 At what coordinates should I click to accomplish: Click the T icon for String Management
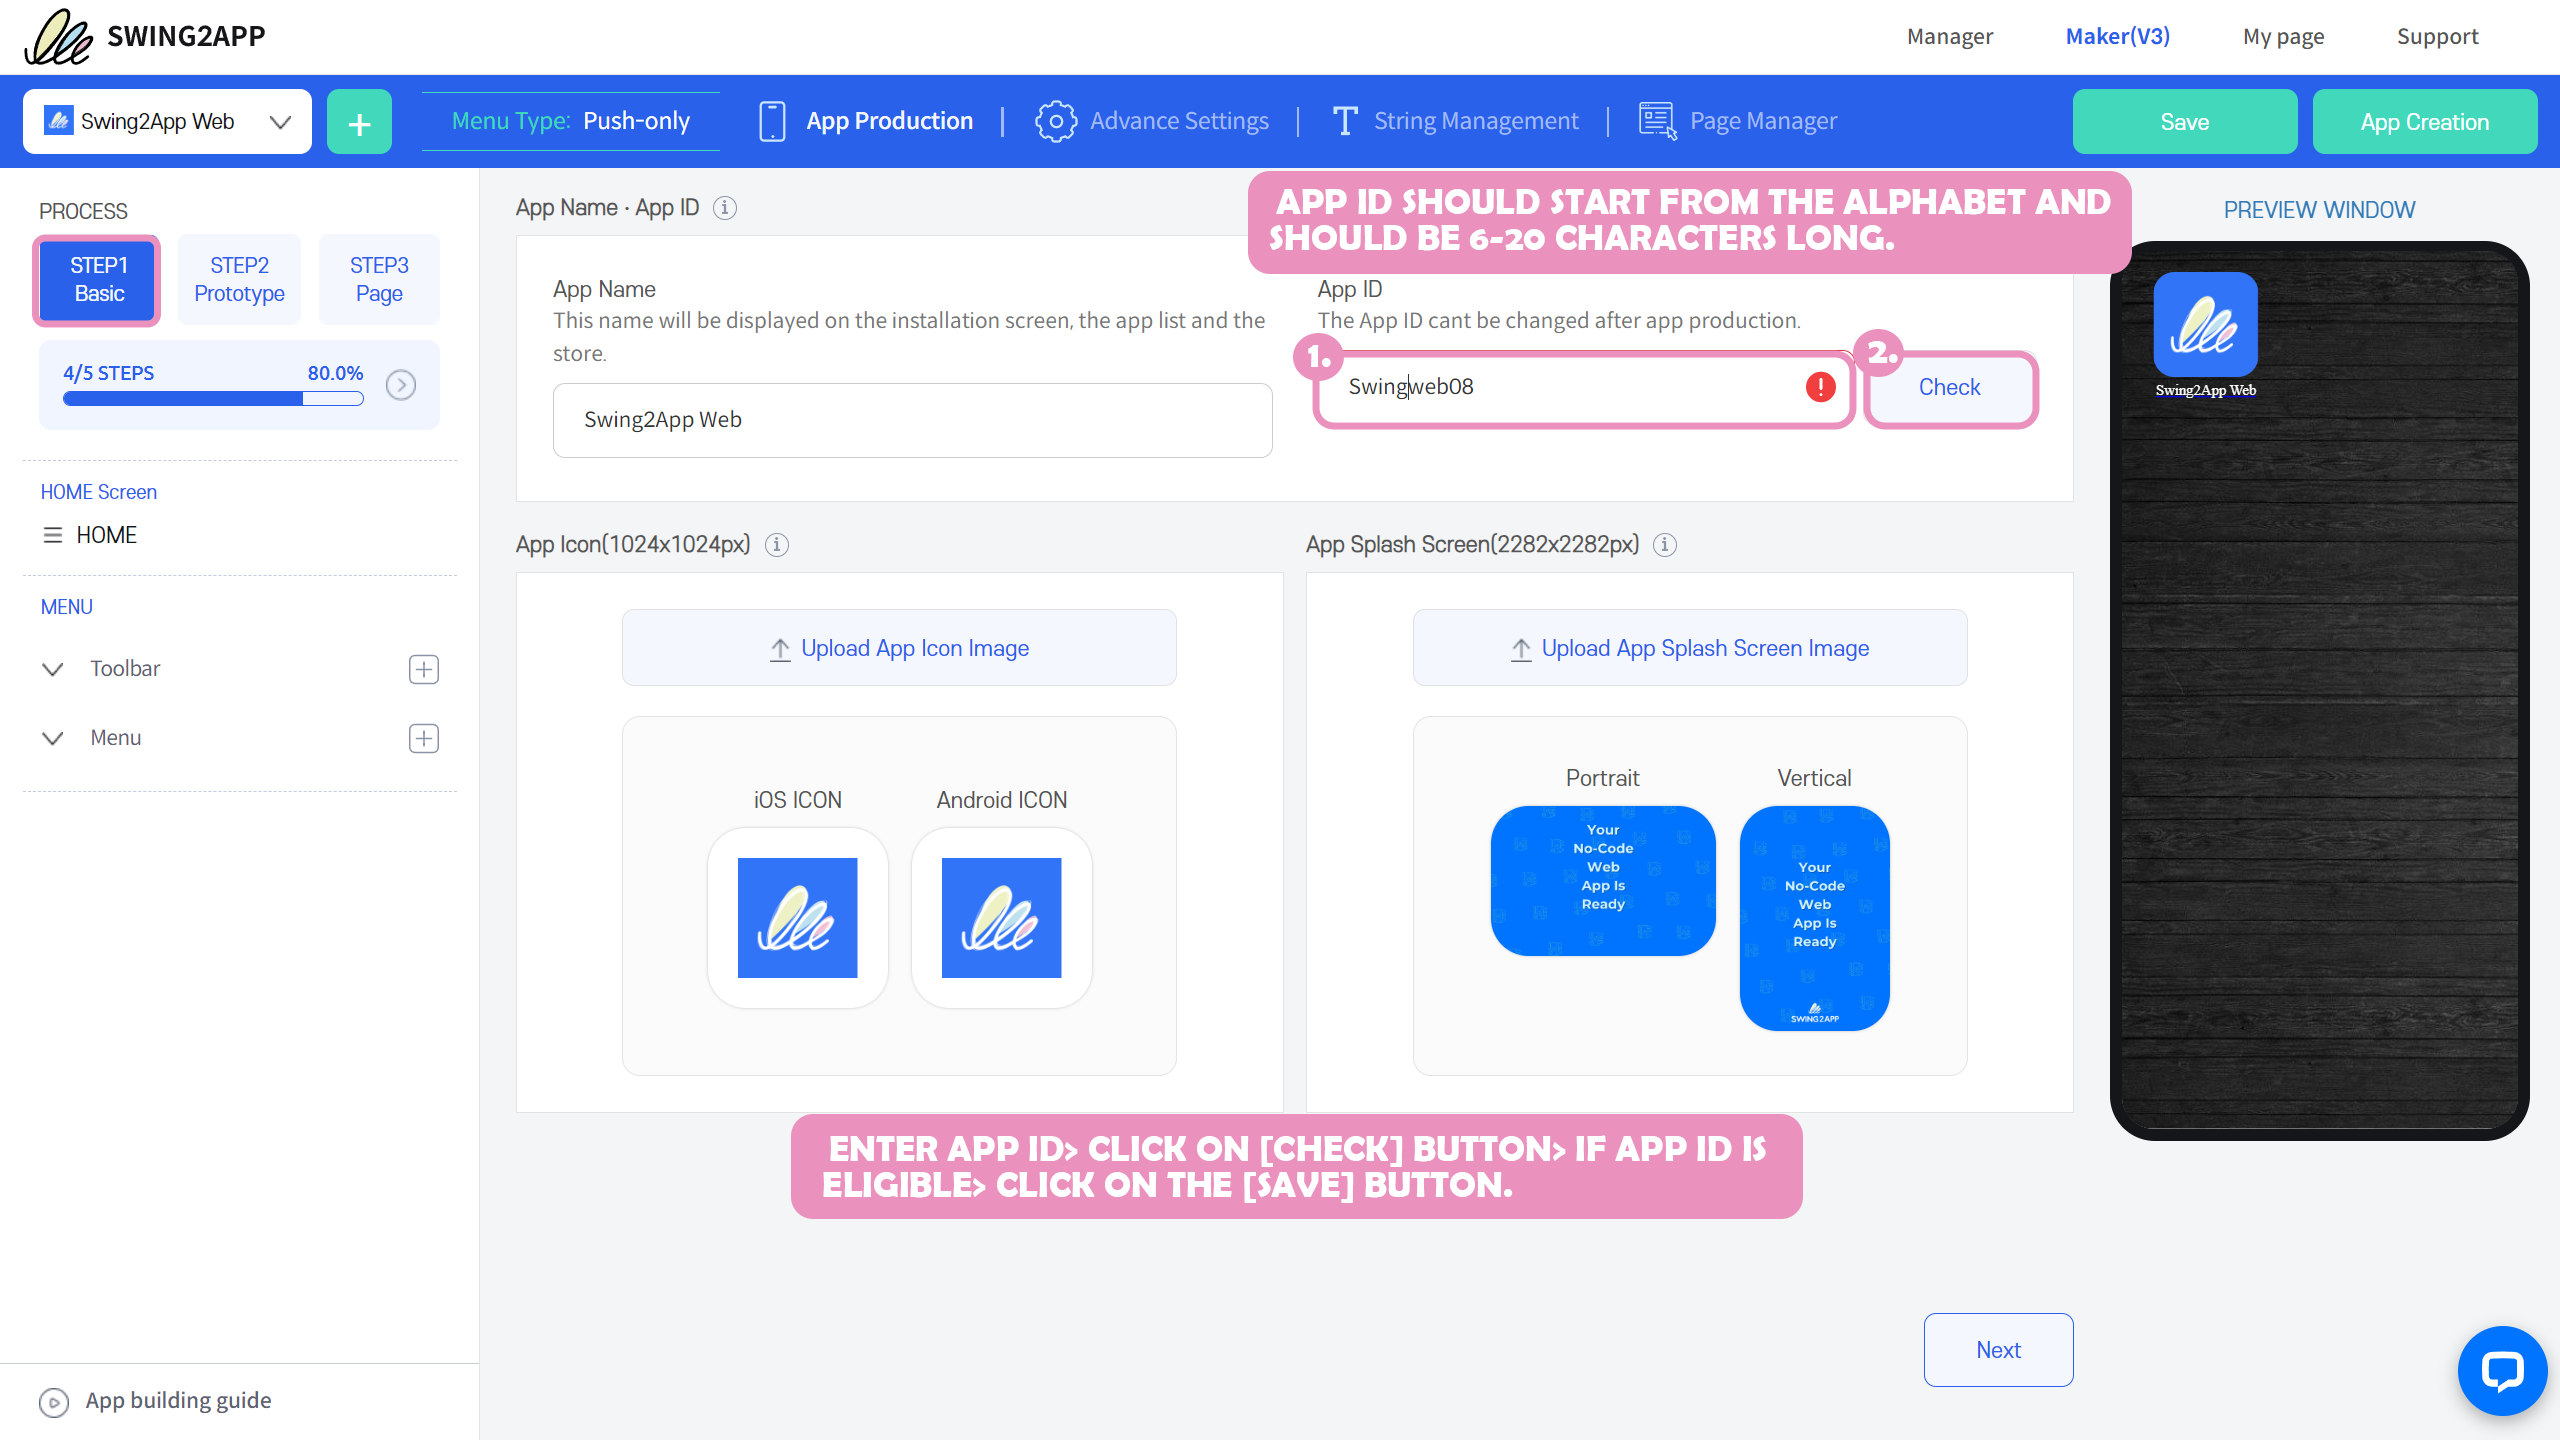[1344, 122]
